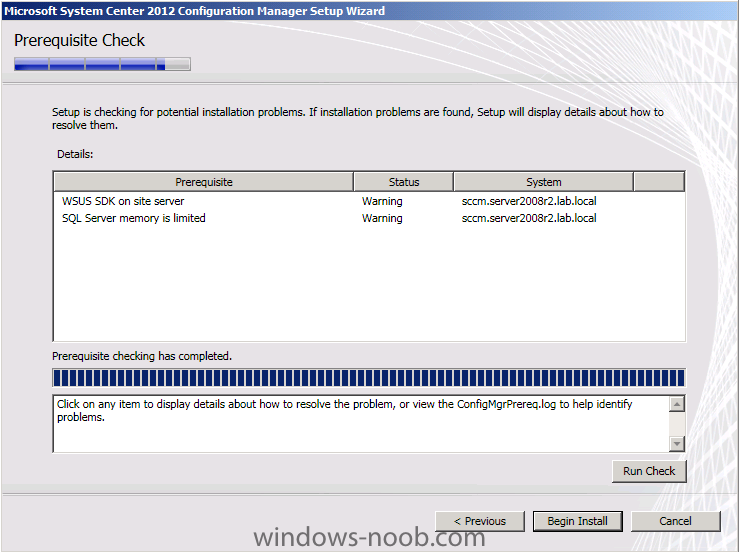Select the SQL Server memory is limited row
The width and height of the screenshot is (739, 552).
(x=369, y=218)
